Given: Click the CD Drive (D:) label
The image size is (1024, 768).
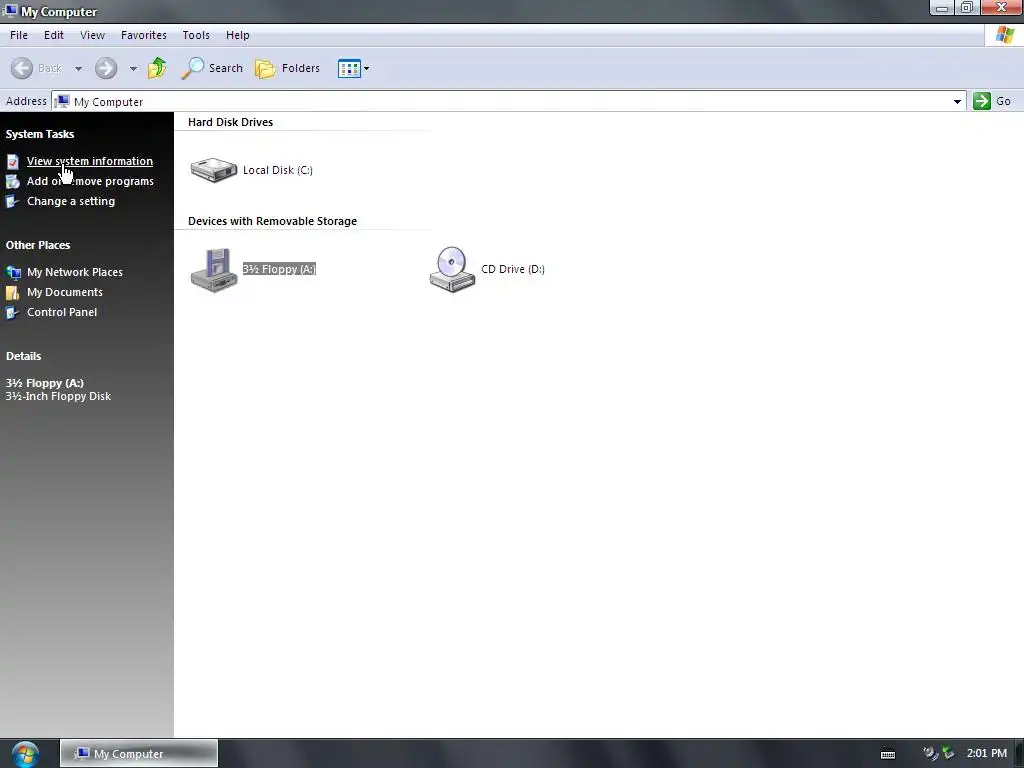Looking at the screenshot, I should (x=513, y=269).
